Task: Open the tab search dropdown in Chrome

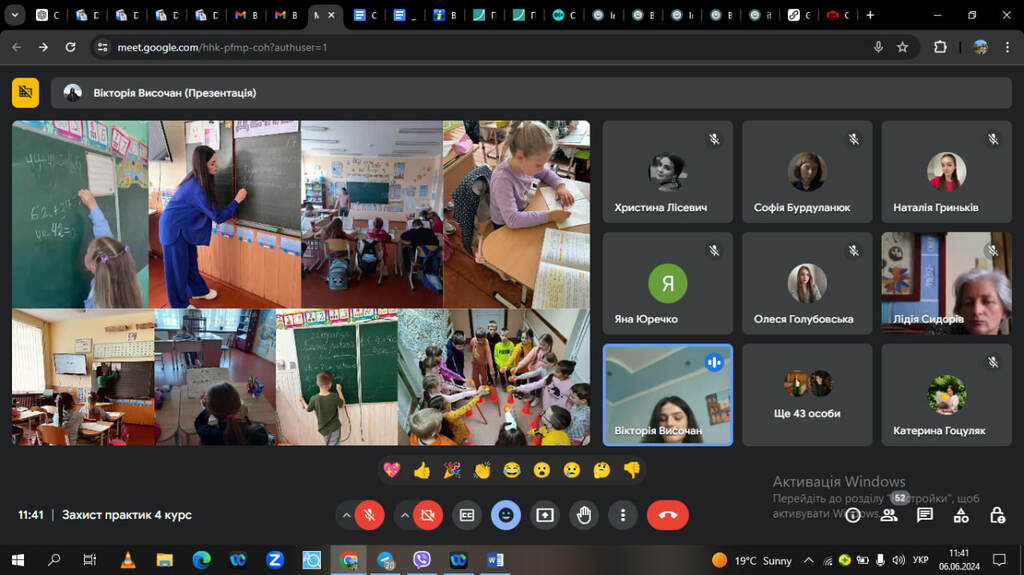Action: pos(16,15)
